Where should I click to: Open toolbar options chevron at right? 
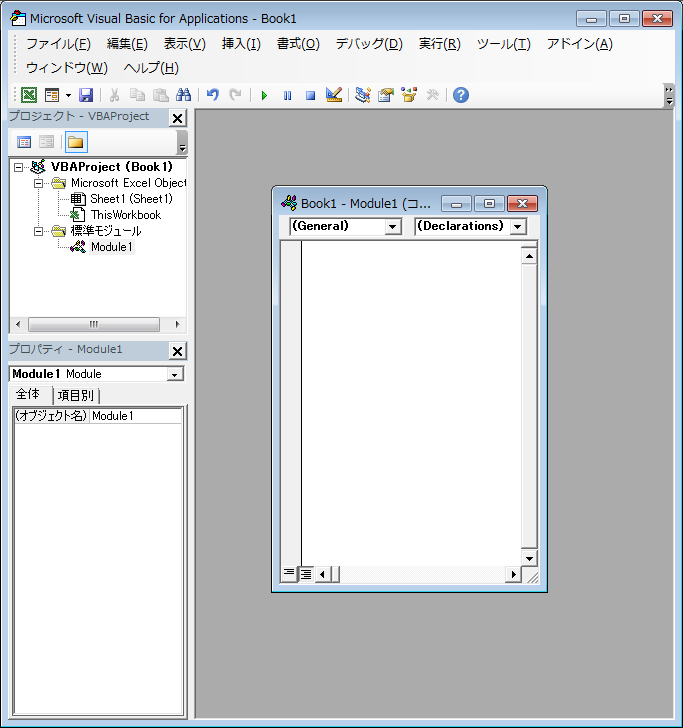click(669, 96)
